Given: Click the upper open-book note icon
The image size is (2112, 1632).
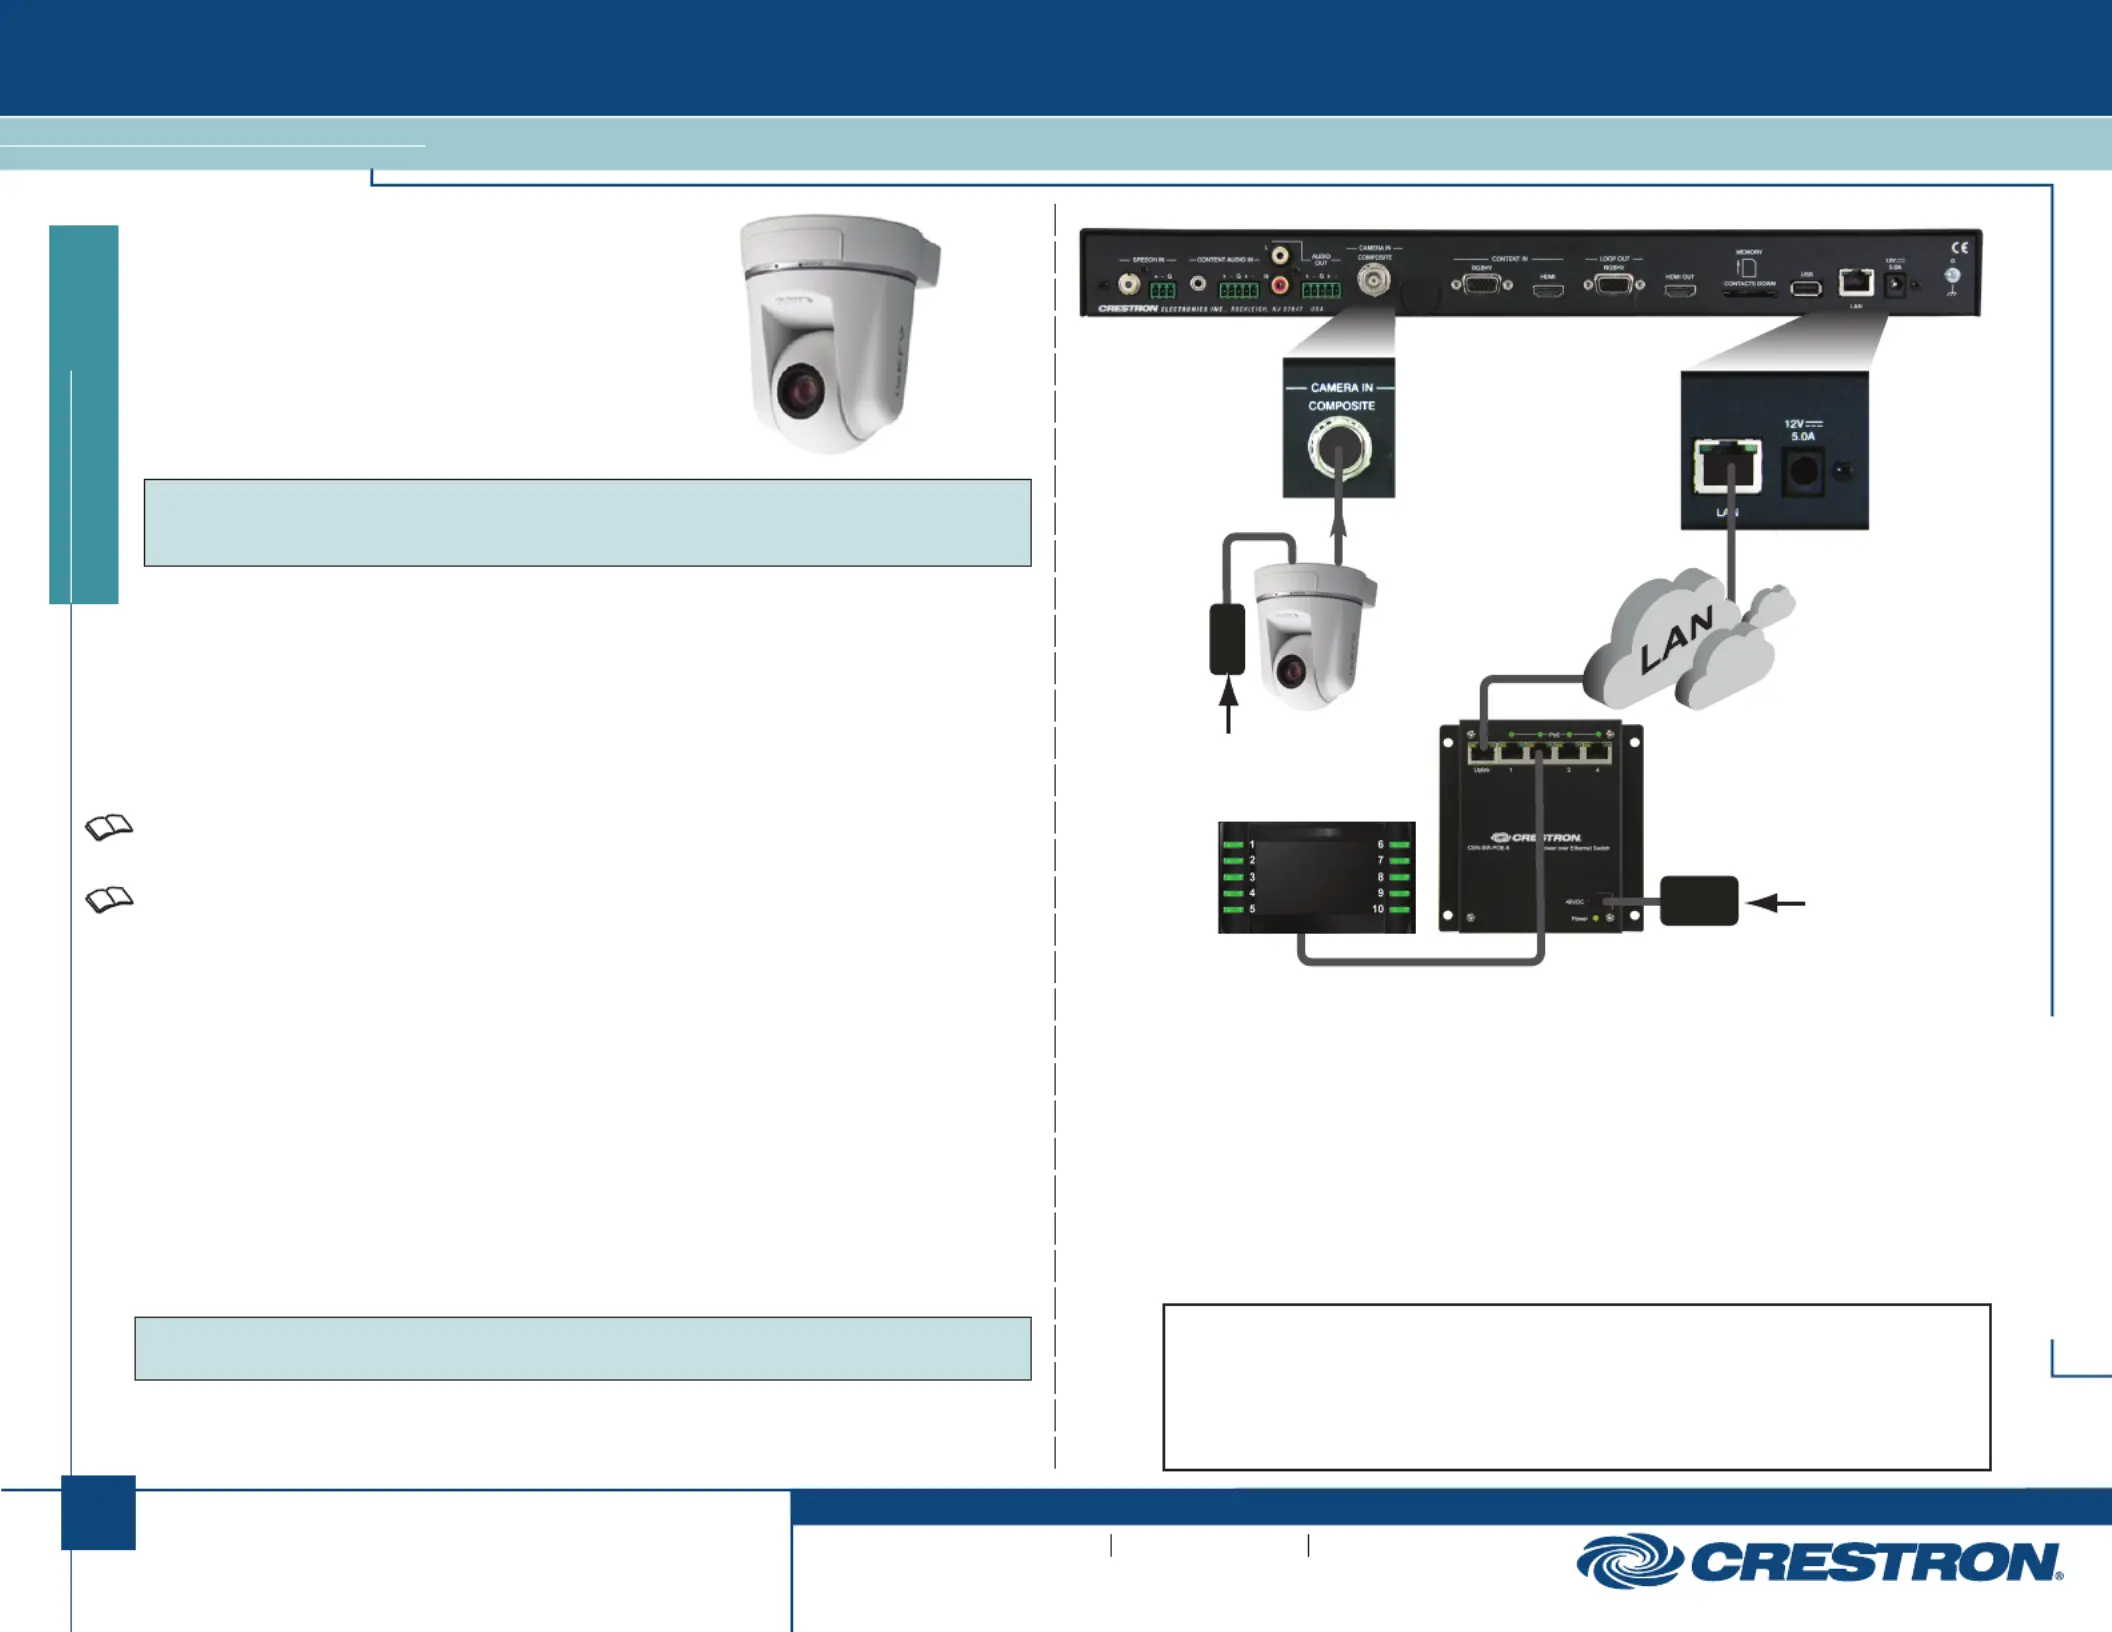Looking at the screenshot, I should click(x=109, y=827).
